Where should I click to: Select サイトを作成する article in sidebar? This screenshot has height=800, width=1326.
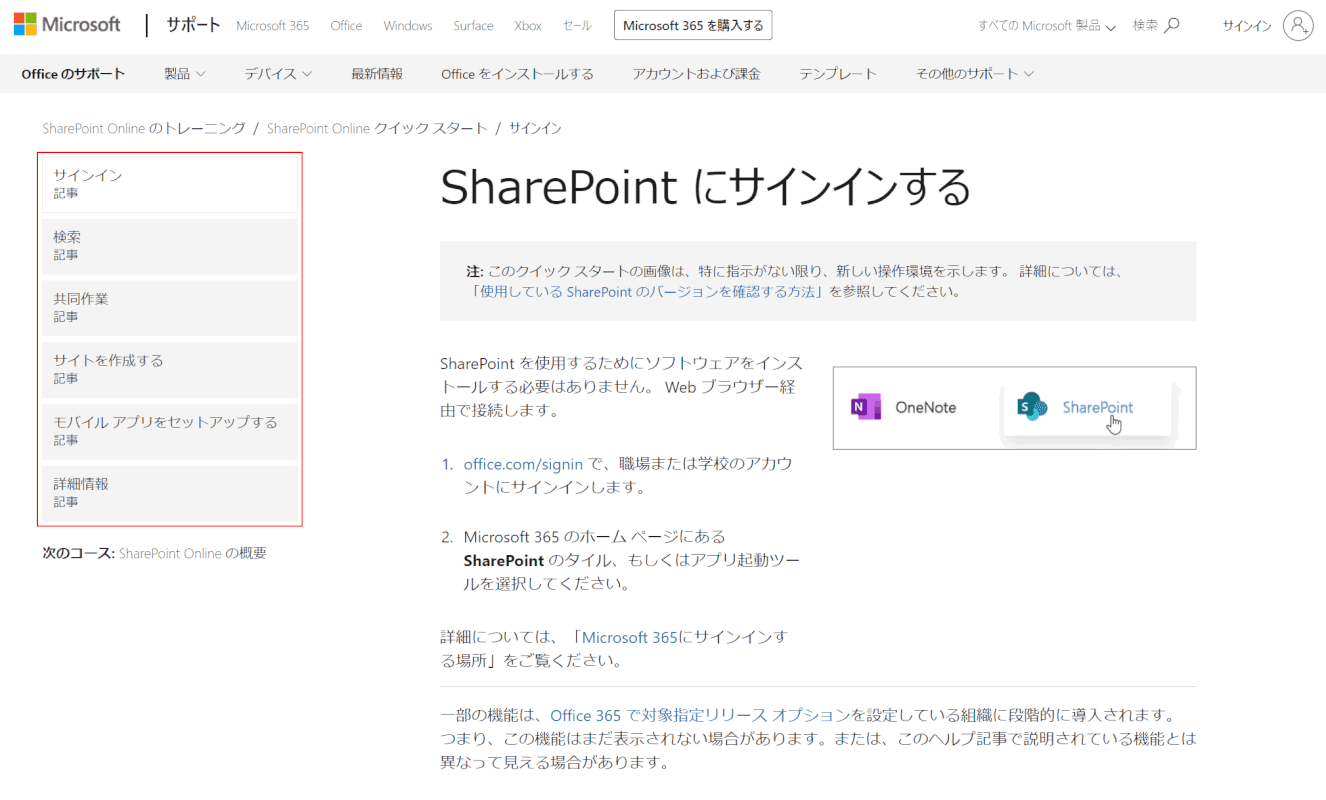click(x=170, y=370)
